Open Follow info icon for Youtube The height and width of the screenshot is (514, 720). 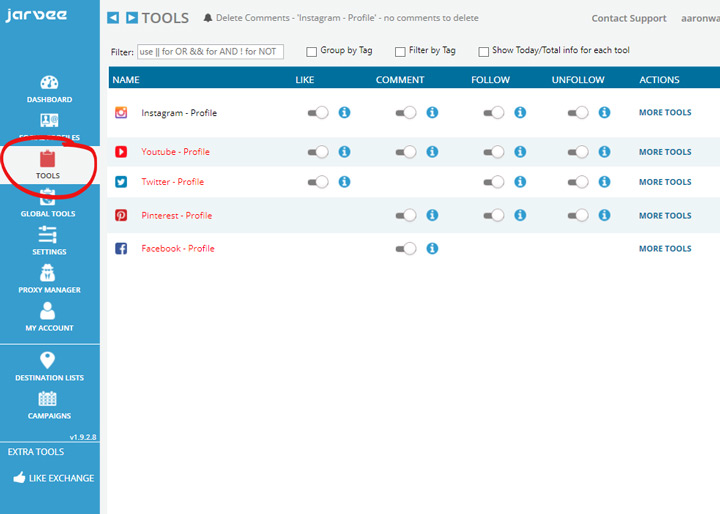pyautogui.click(x=520, y=152)
